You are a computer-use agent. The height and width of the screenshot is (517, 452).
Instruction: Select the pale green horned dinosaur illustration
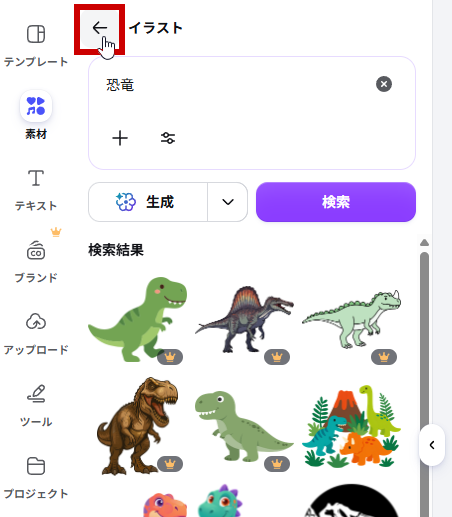pyautogui.click(x=351, y=319)
